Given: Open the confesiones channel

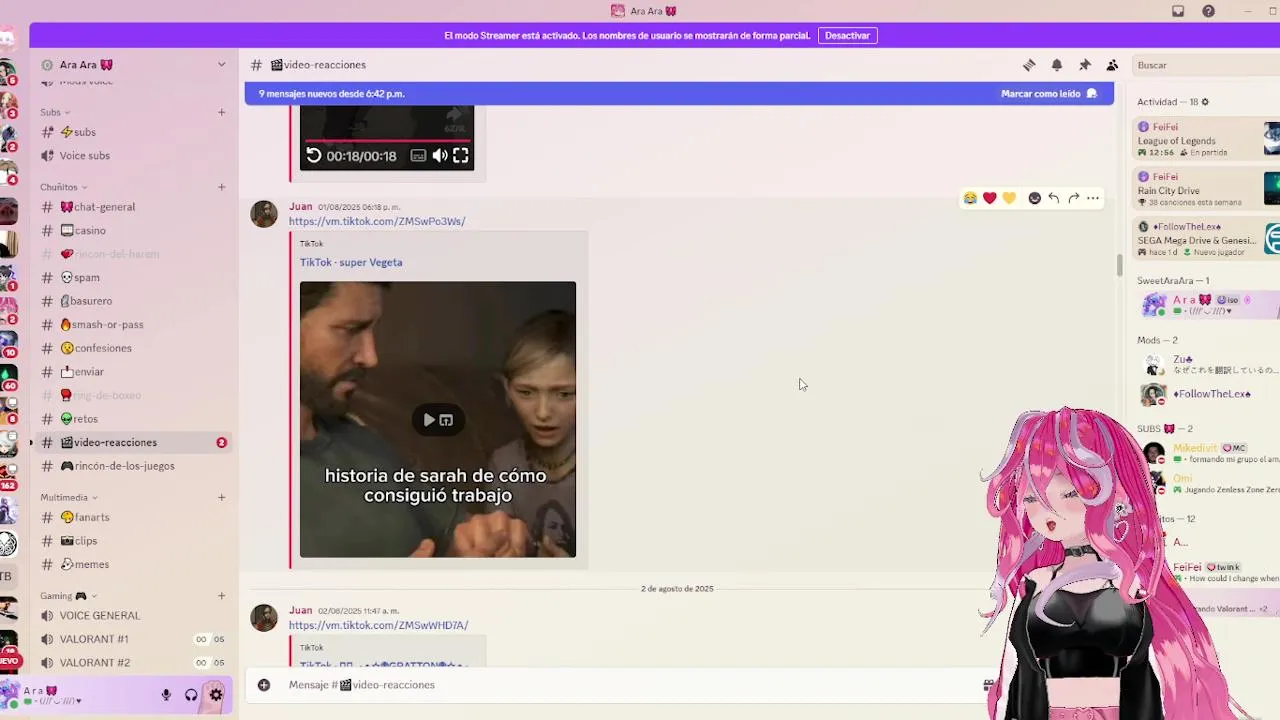Looking at the screenshot, I should pos(134,348).
